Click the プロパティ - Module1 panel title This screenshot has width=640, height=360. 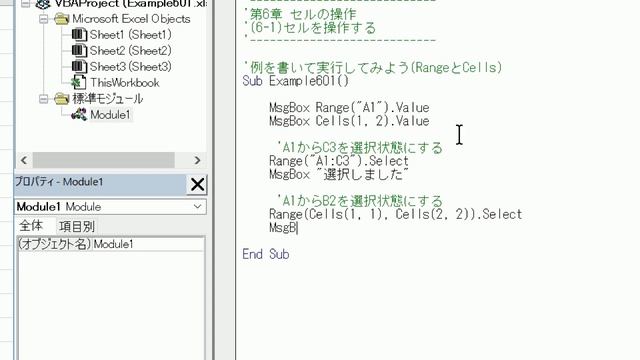click(x=59, y=182)
